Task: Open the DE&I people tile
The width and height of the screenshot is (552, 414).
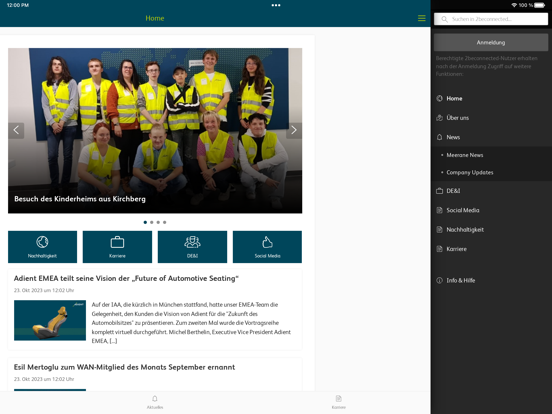Action: coord(192,247)
